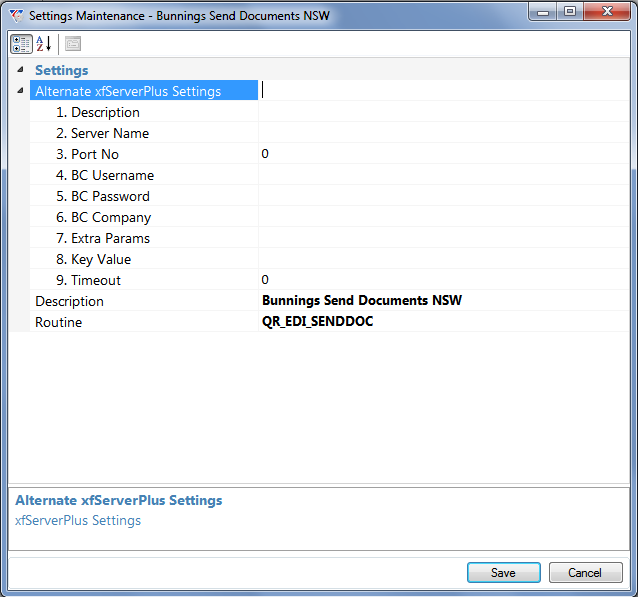
Task: Click the Key Value value field
Action: pyautogui.click(x=444, y=259)
